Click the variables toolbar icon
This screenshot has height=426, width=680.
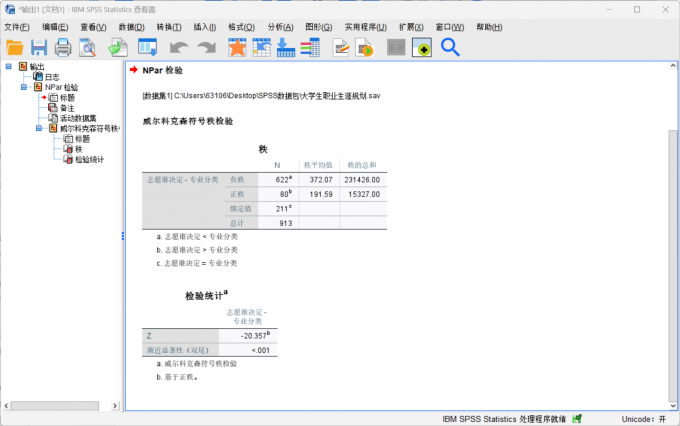pyautogui.click(x=310, y=47)
